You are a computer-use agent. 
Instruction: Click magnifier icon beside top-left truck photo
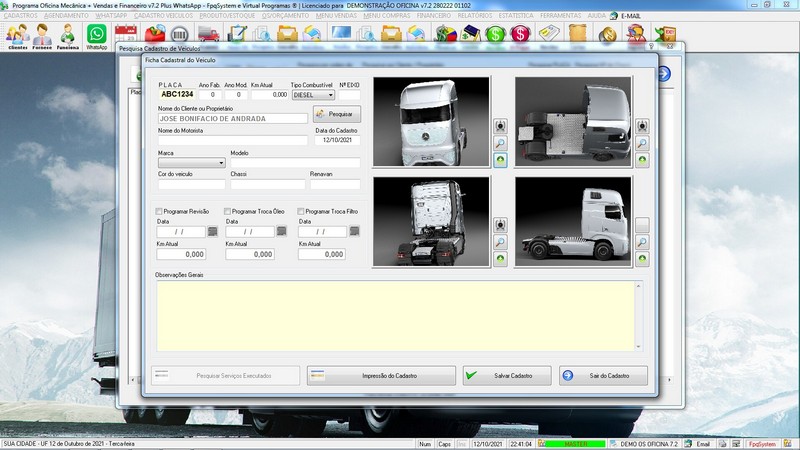500,143
